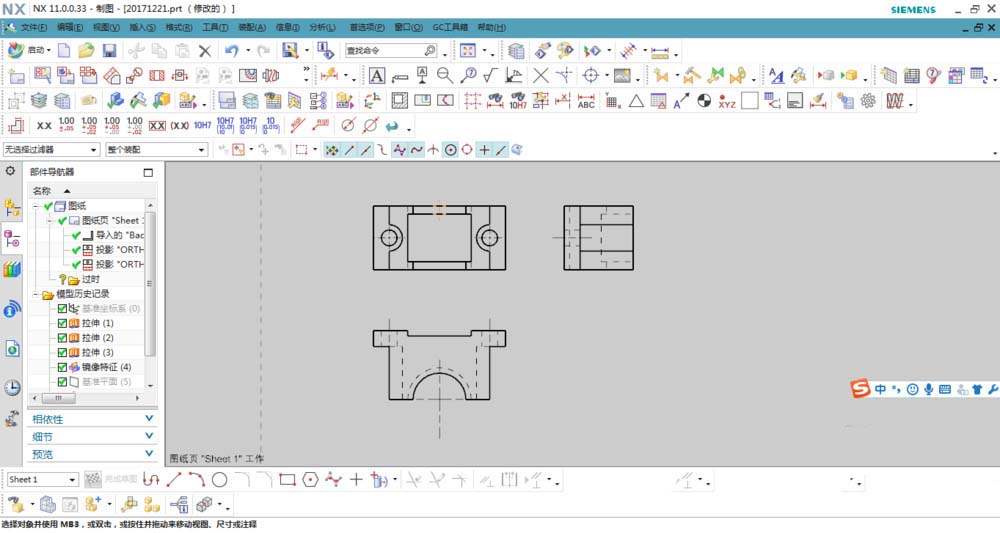Open the magnifier command search icon
Image resolution: width=1000 pixels, height=533 pixels.
[x=430, y=50]
